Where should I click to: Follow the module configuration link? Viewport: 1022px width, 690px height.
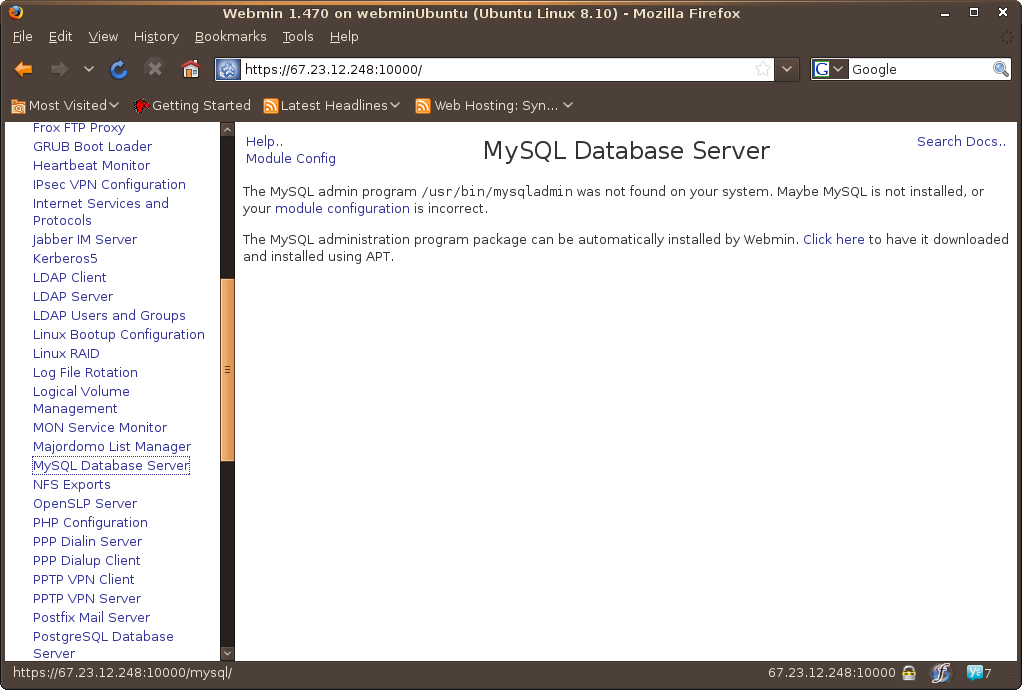342,208
